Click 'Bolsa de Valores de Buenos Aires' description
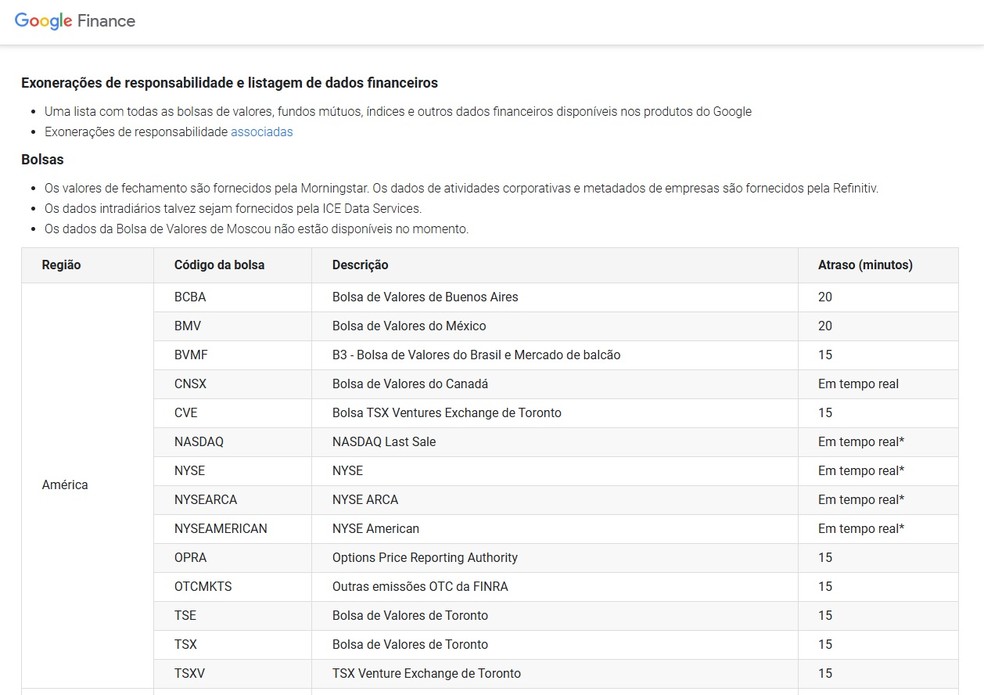The height and width of the screenshot is (695, 984). click(x=425, y=297)
